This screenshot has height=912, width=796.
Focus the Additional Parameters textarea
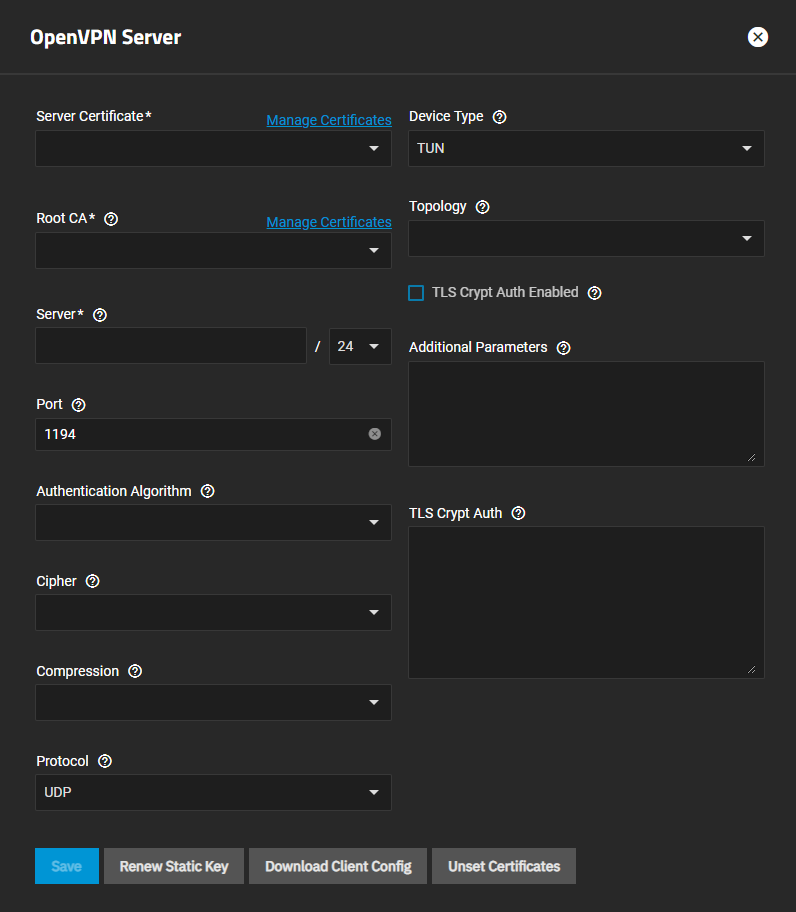[586, 414]
